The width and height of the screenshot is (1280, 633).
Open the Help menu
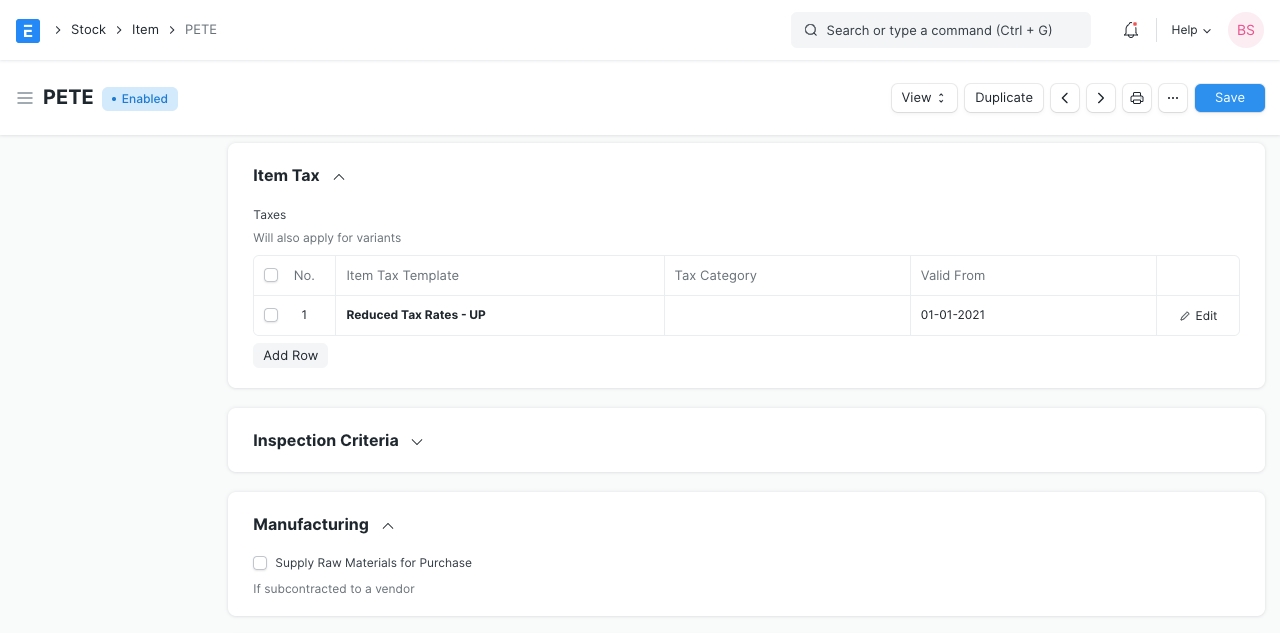[x=1191, y=30]
